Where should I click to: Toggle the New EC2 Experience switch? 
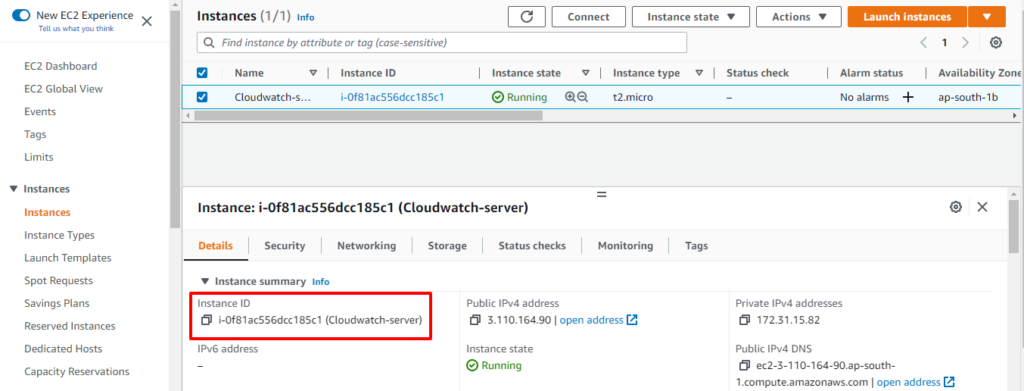21,15
